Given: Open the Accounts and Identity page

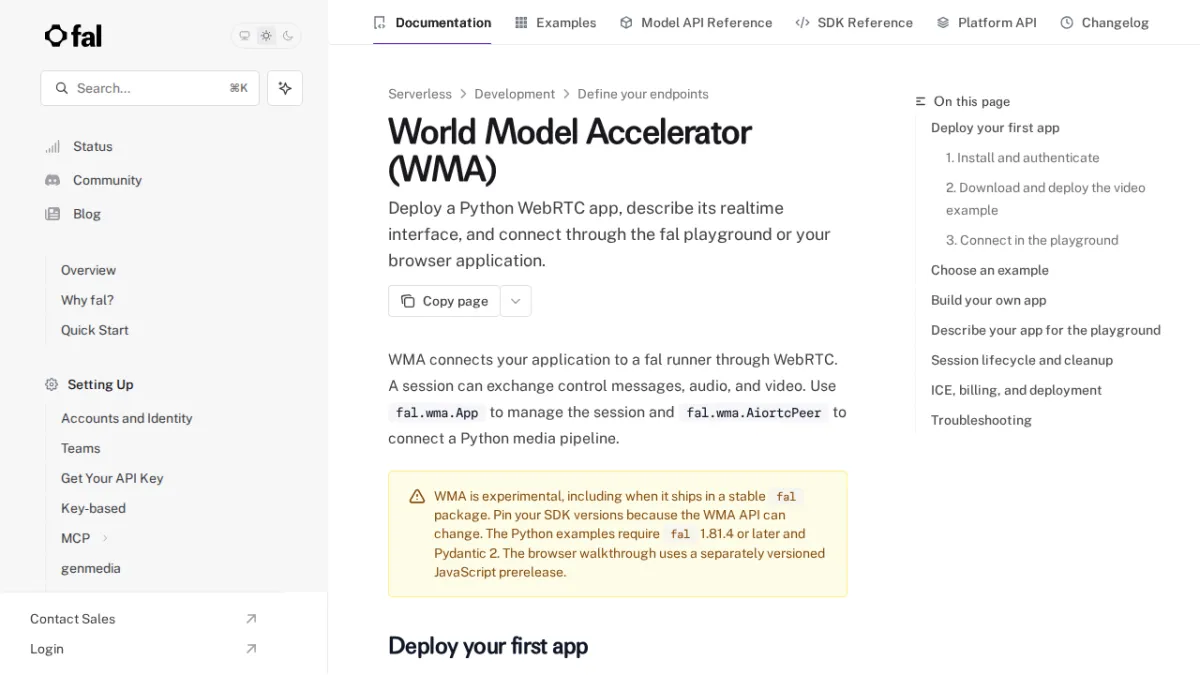Looking at the screenshot, I should pos(127,418).
